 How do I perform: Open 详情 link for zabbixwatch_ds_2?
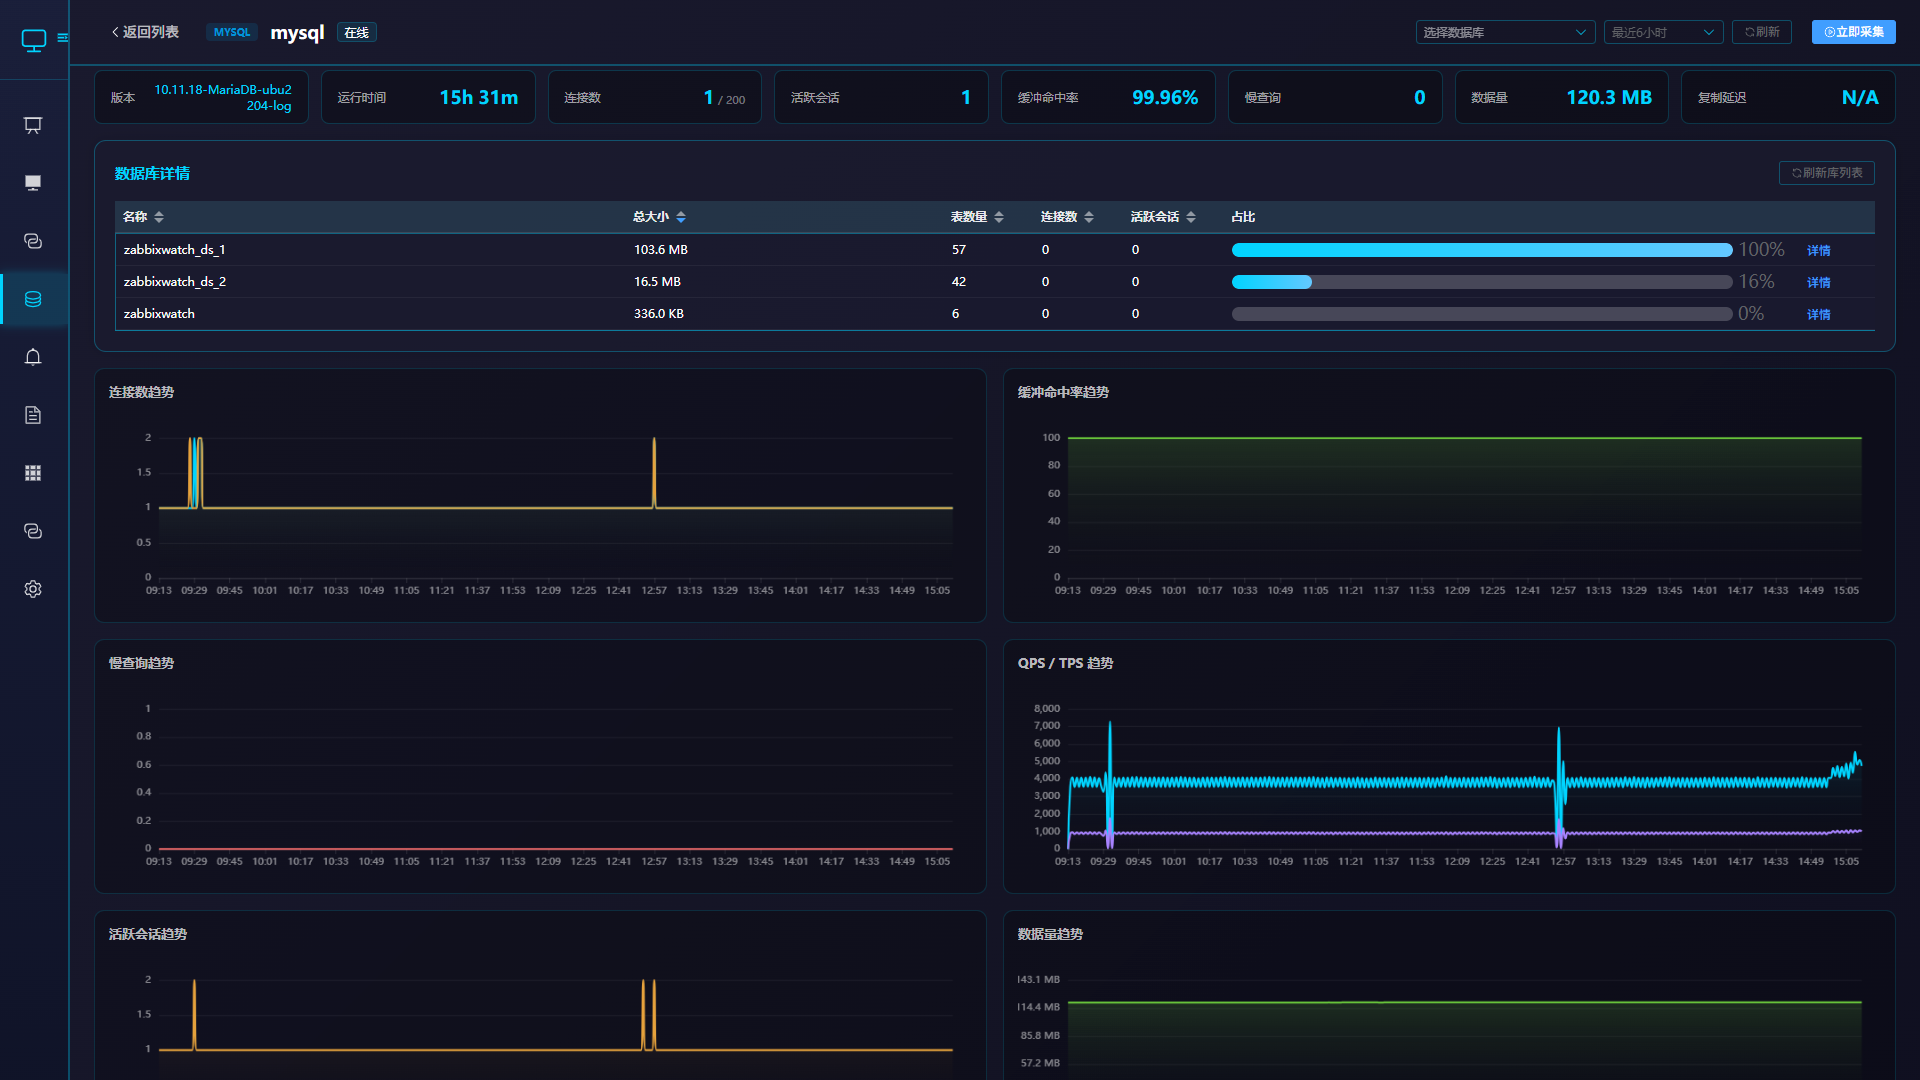[x=1818, y=283]
